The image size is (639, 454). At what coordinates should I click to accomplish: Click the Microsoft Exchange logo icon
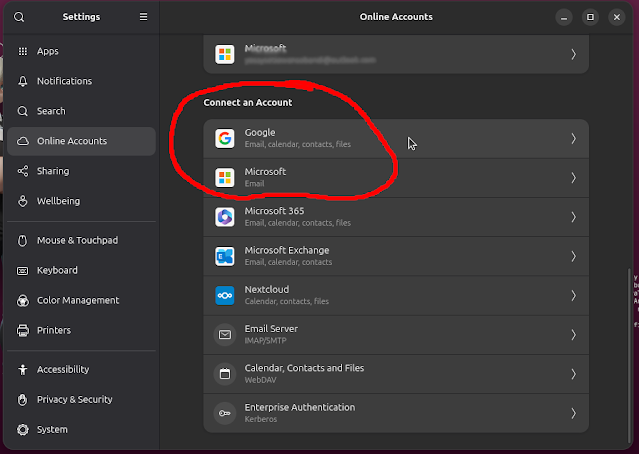point(225,256)
